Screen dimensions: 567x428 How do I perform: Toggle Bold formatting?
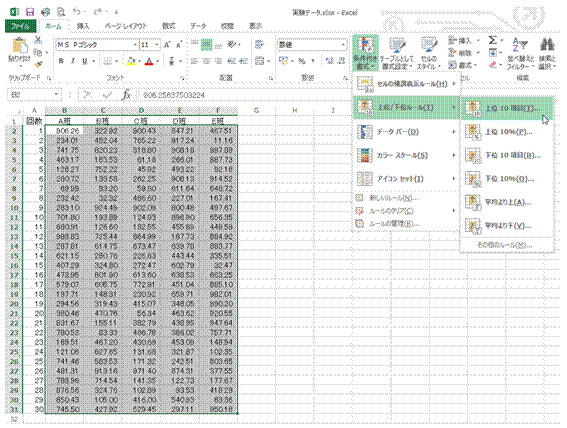[61, 61]
